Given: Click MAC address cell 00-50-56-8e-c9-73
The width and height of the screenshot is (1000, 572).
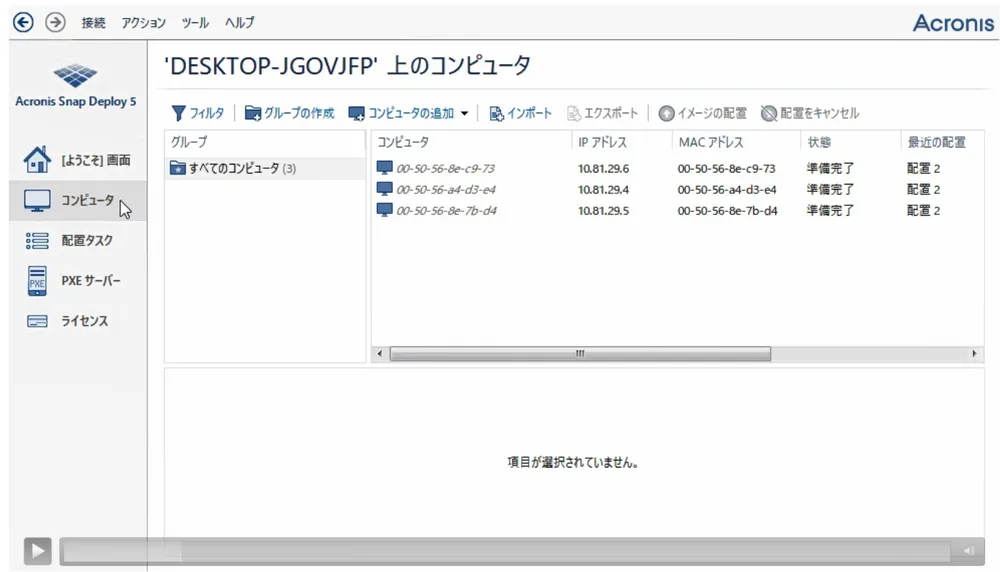Looking at the screenshot, I should 726,169.
